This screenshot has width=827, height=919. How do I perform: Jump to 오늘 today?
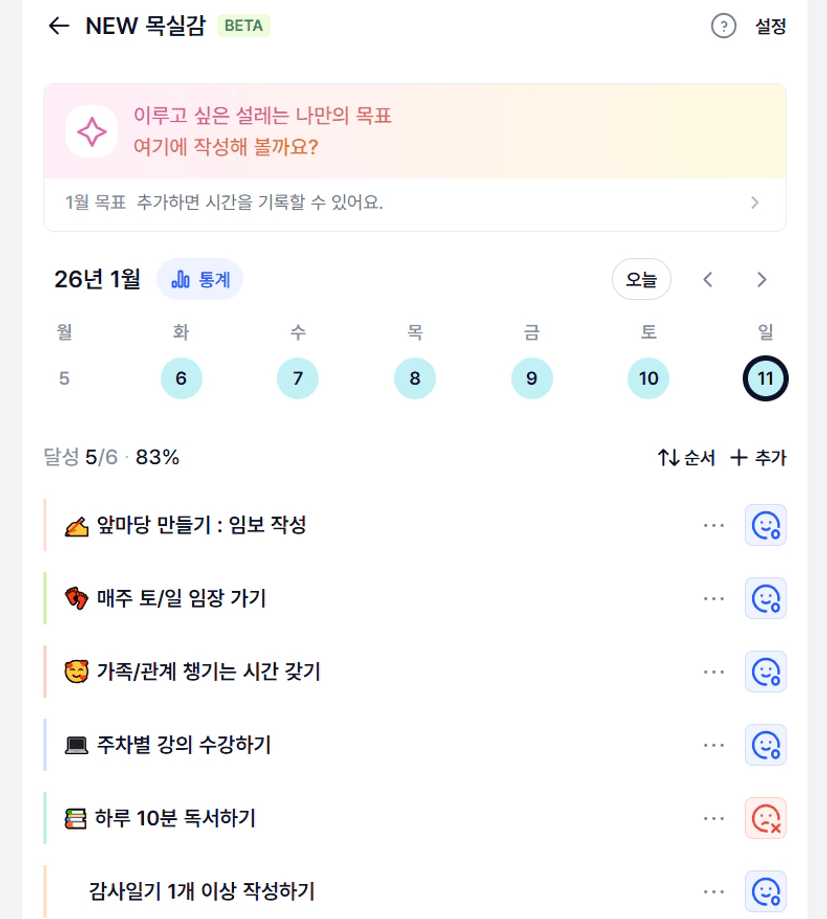641,279
